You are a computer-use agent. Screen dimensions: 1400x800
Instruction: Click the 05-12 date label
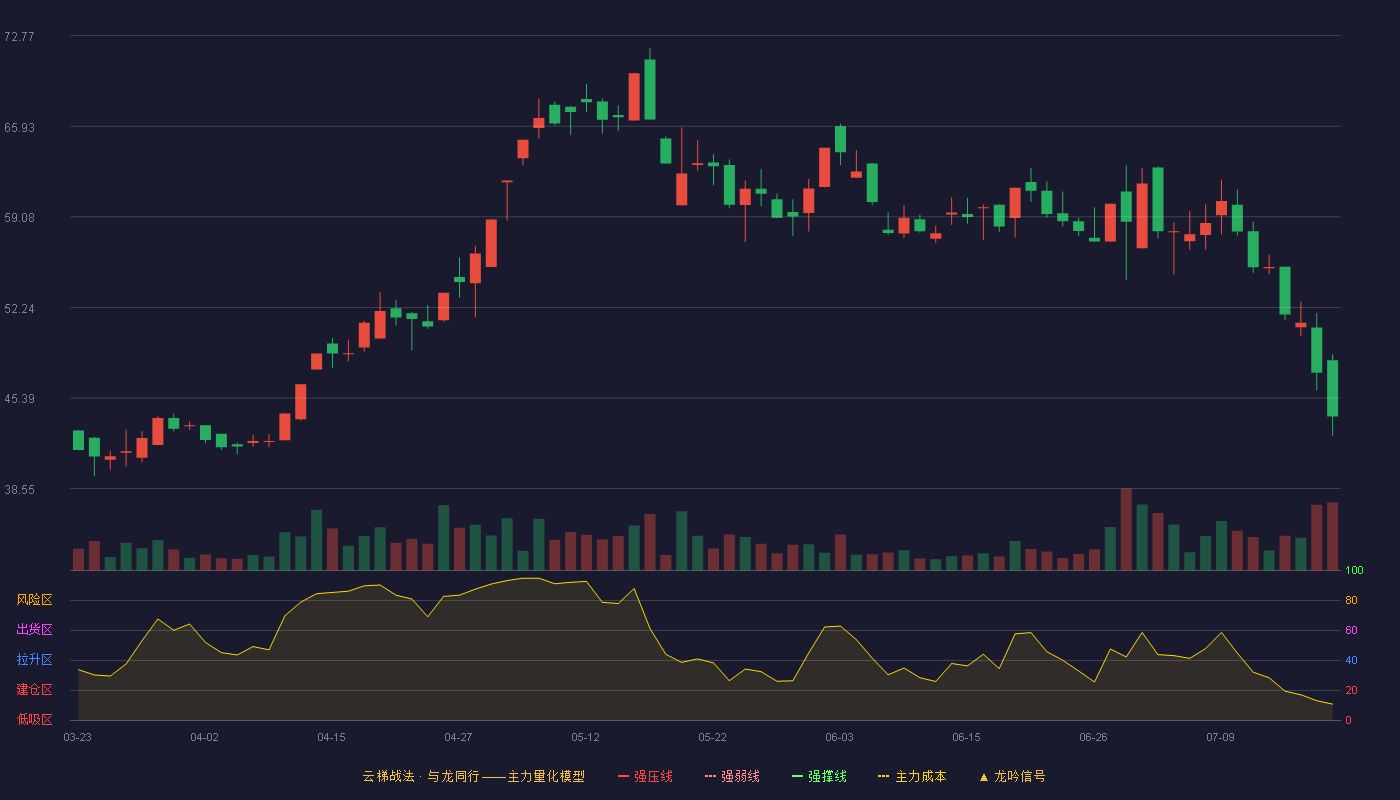point(585,737)
